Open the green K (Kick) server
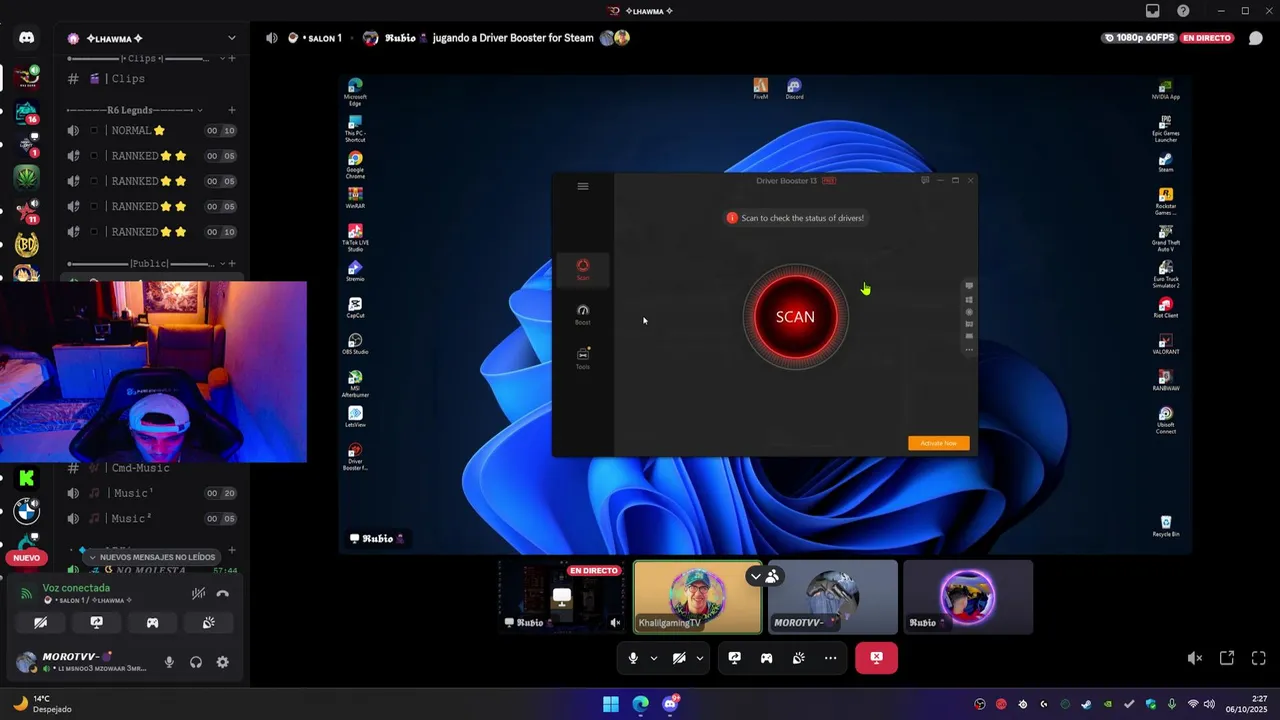The height and width of the screenshot is (720, 1280). coord(26,480)
